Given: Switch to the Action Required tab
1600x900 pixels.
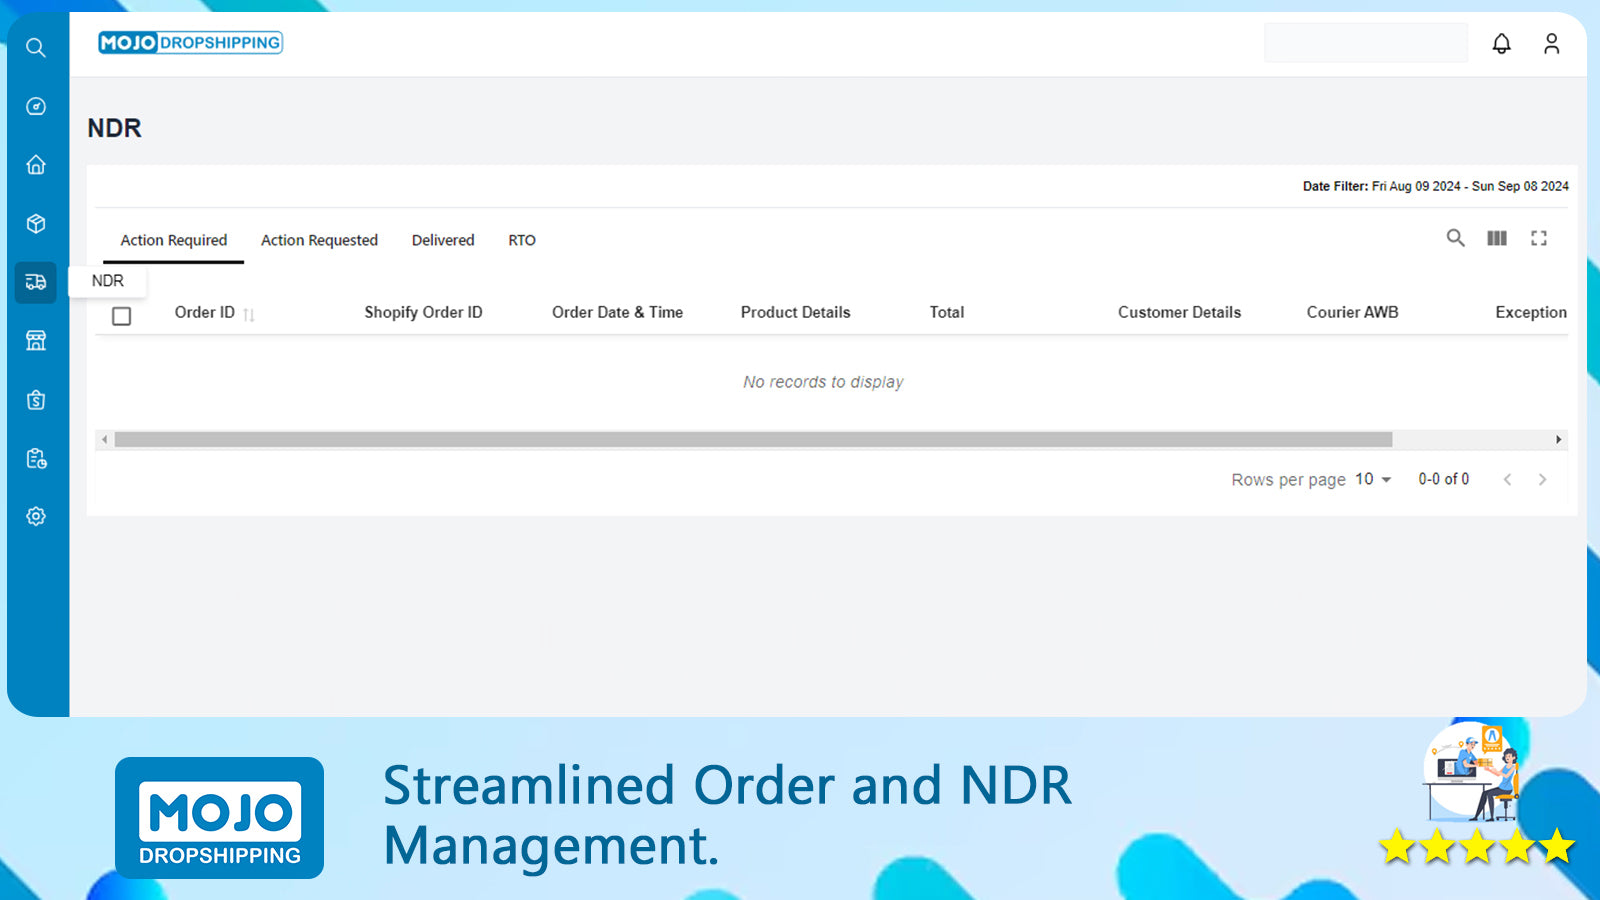Looking at the screenshot, I should tap(174, 240).
